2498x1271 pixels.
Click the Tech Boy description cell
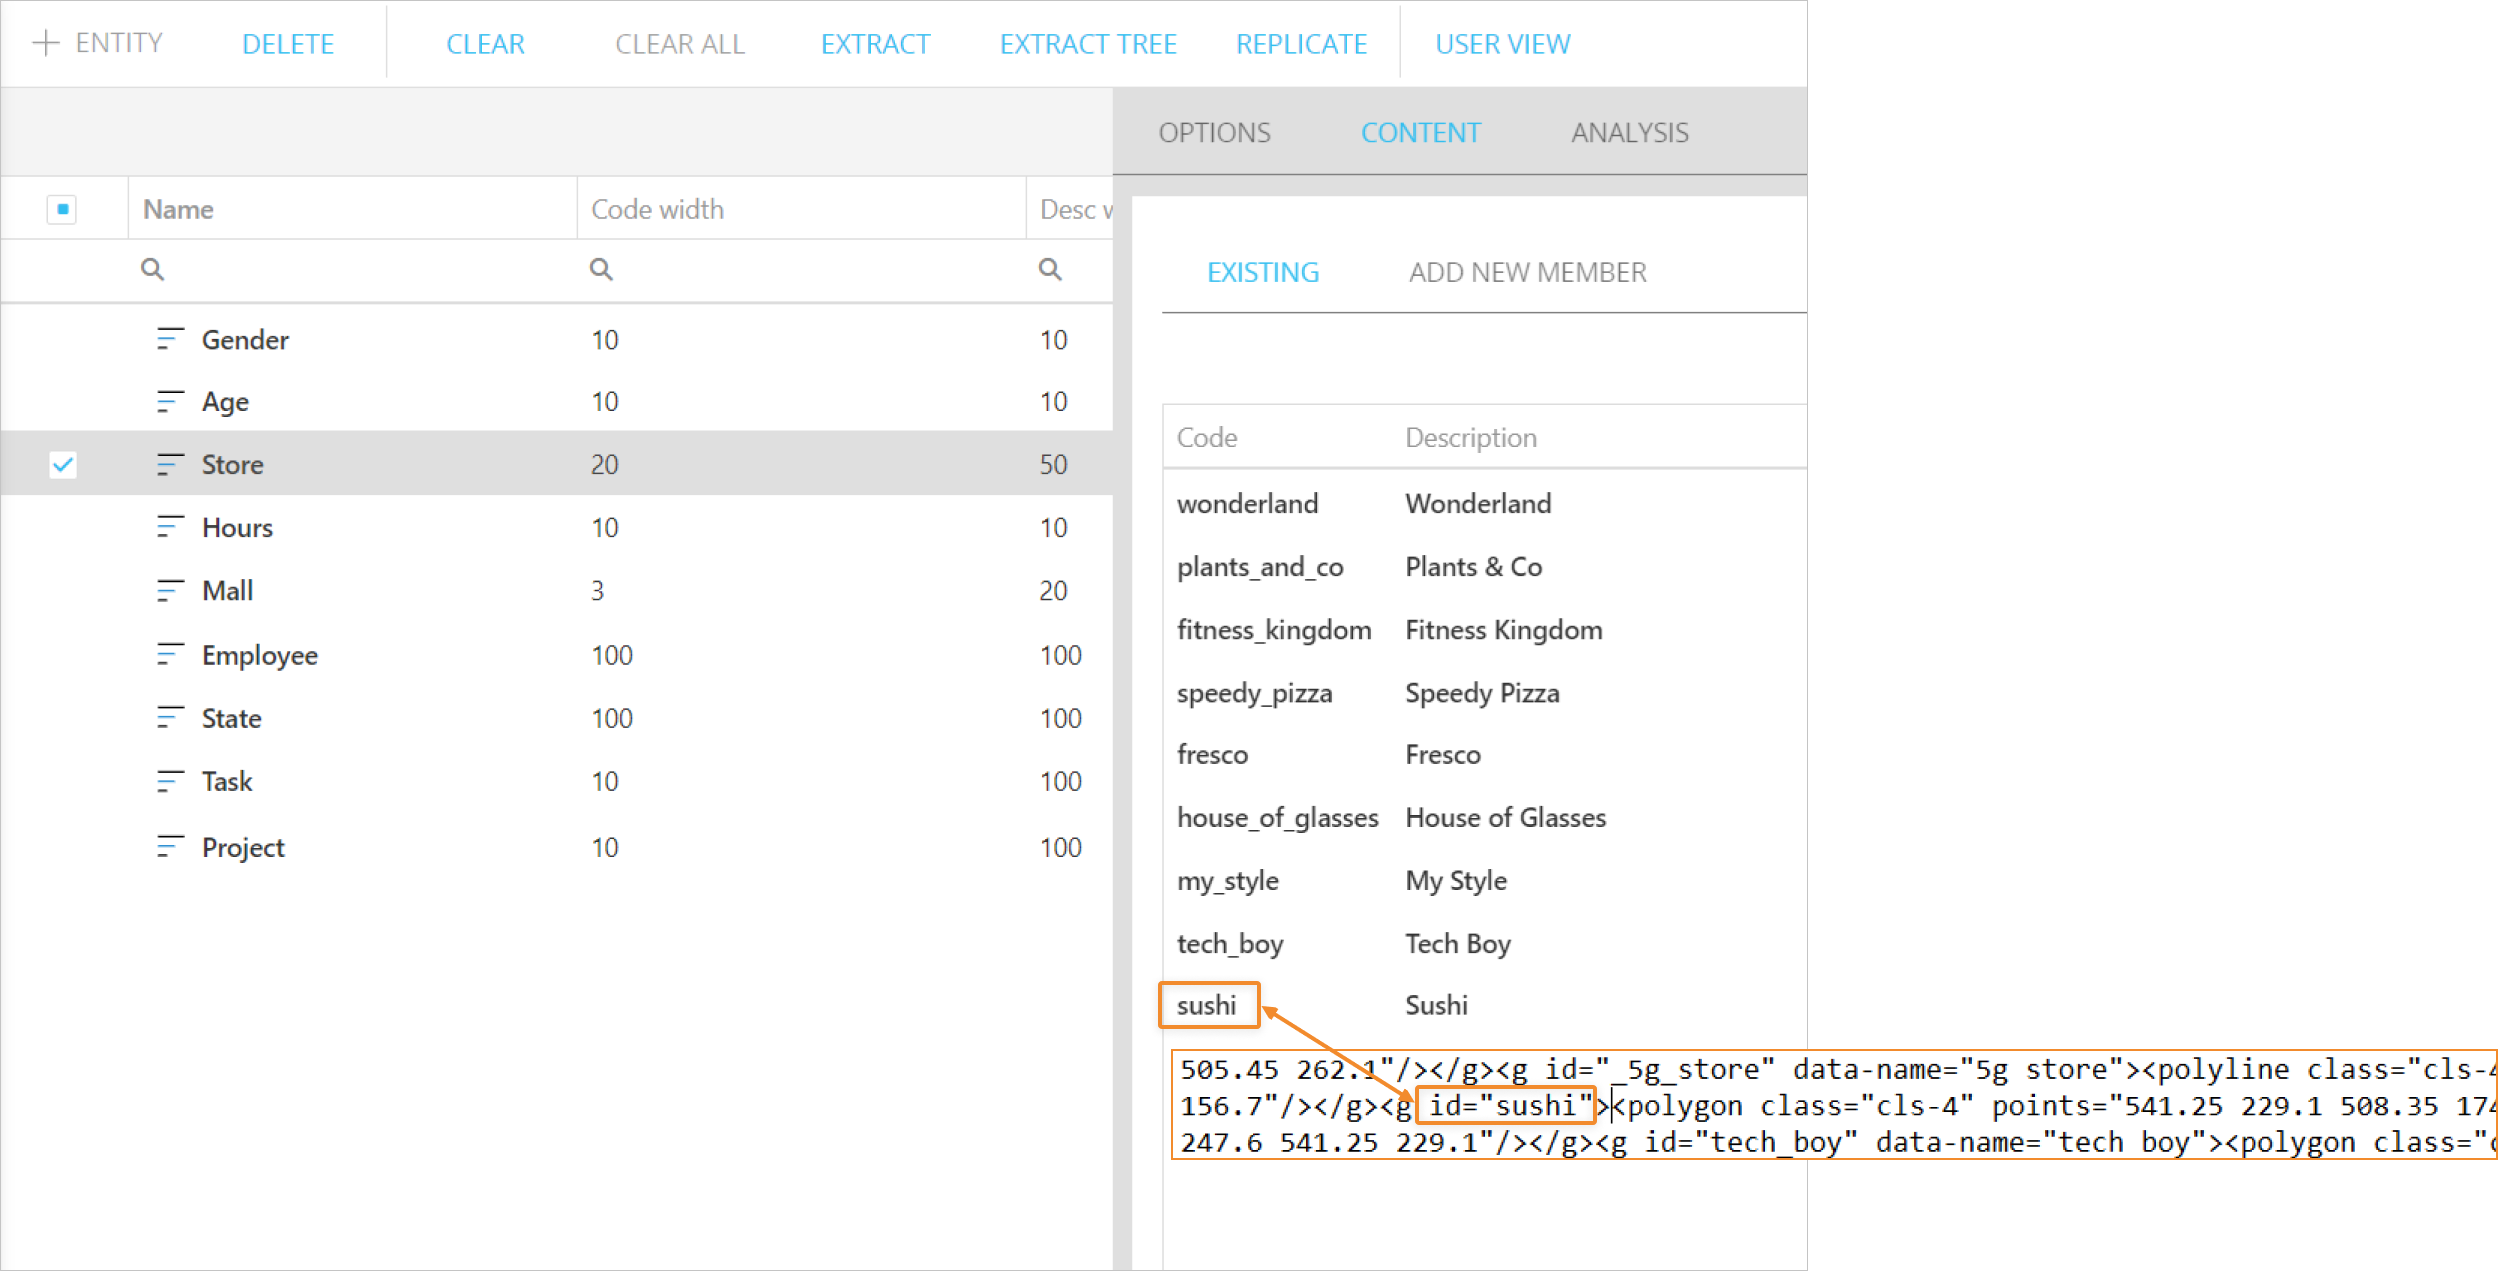click(1457, 943)
